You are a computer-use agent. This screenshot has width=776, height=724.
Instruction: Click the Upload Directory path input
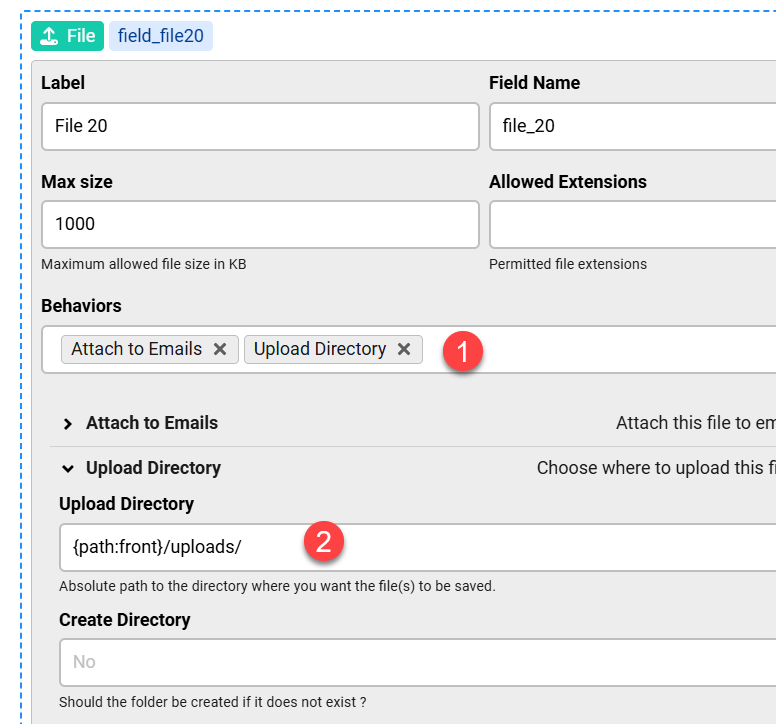coord(418,547)
